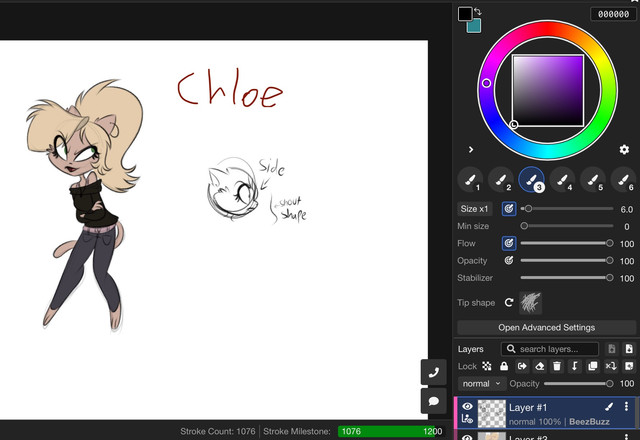This screenshot has width=640, height=440.
Task: Click the hex color field 000000
Action: point(613,14)
